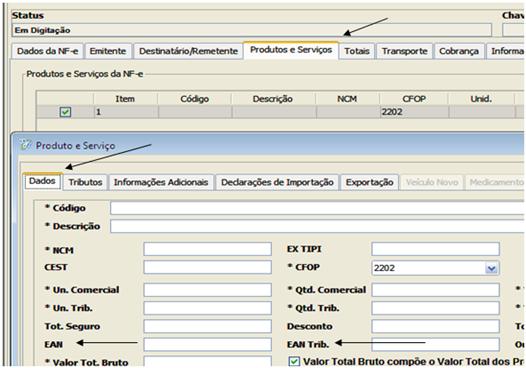The width and height of the screenshot is (526, 368).
Task: Switch to Declarações de Importação tab
Action: [277, 182]
